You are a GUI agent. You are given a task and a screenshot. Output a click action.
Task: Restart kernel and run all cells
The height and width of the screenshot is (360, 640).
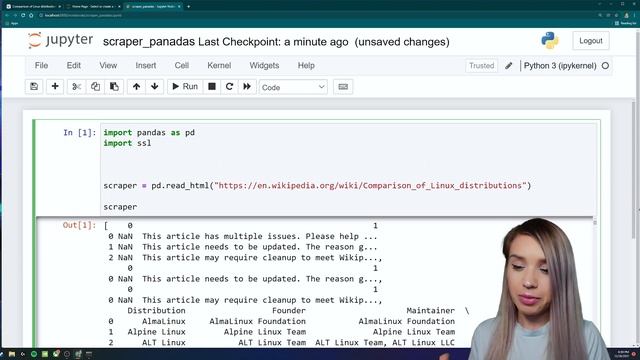pyautogui.click(x=247, y=87)
